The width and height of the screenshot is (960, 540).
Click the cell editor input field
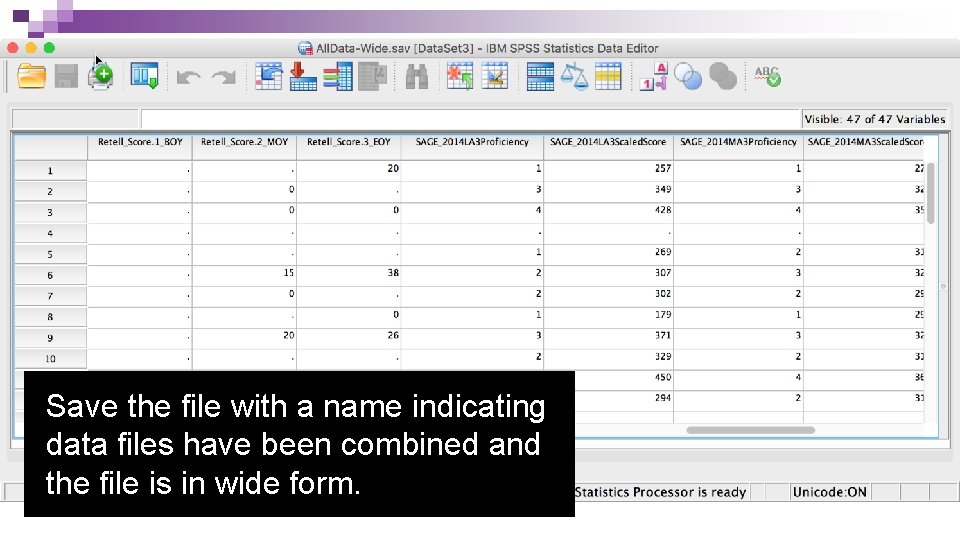(x=470, y=119)
